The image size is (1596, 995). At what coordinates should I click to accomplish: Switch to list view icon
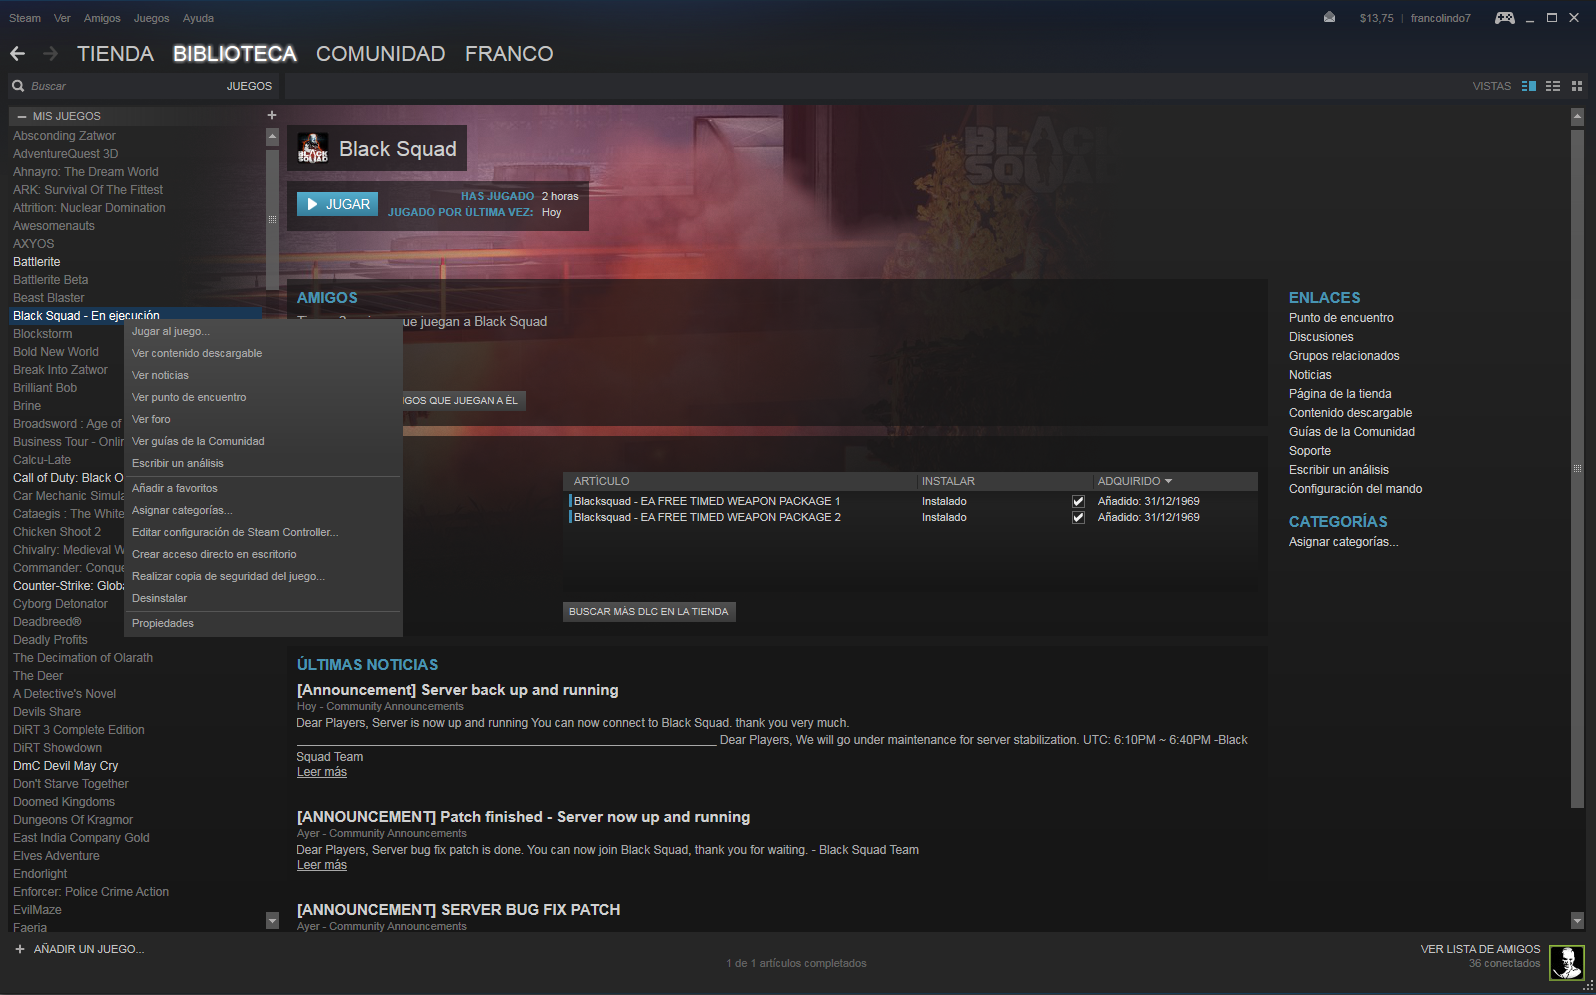[x=1553, y=86]
